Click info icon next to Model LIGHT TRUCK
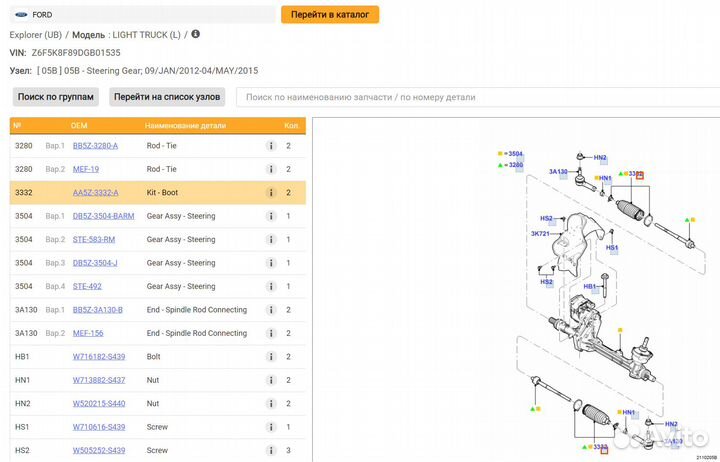The height and width of the screenshot is (462, 720). coord(195,34)
